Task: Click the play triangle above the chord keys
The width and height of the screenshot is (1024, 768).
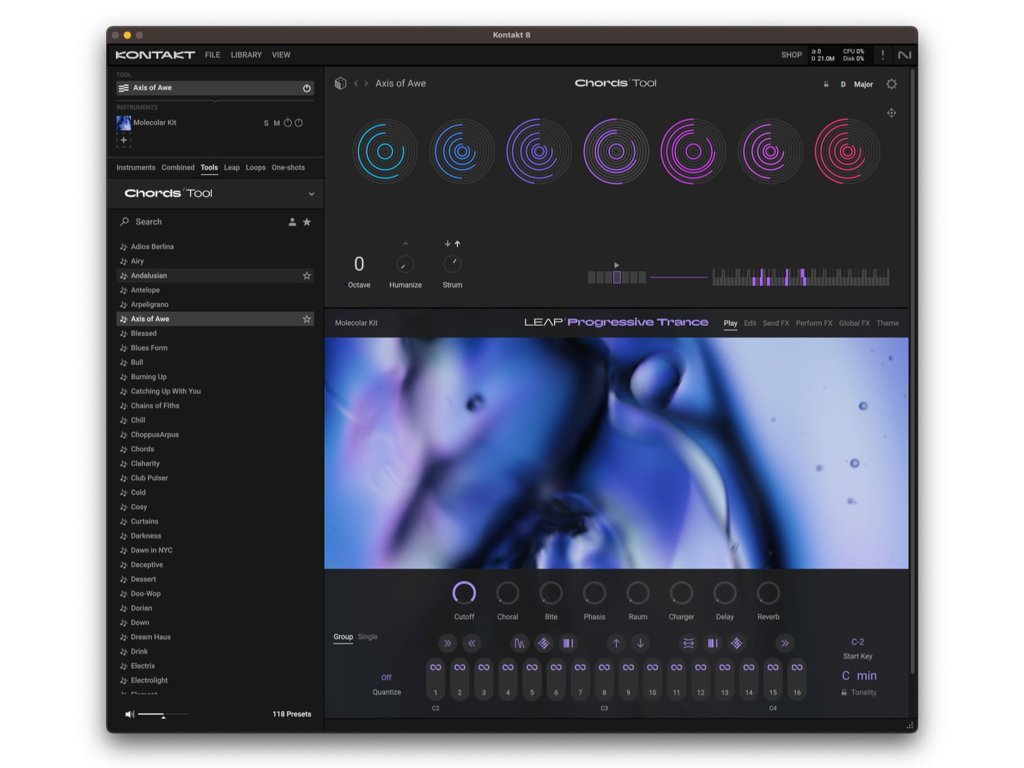Action: click(616, 265)
